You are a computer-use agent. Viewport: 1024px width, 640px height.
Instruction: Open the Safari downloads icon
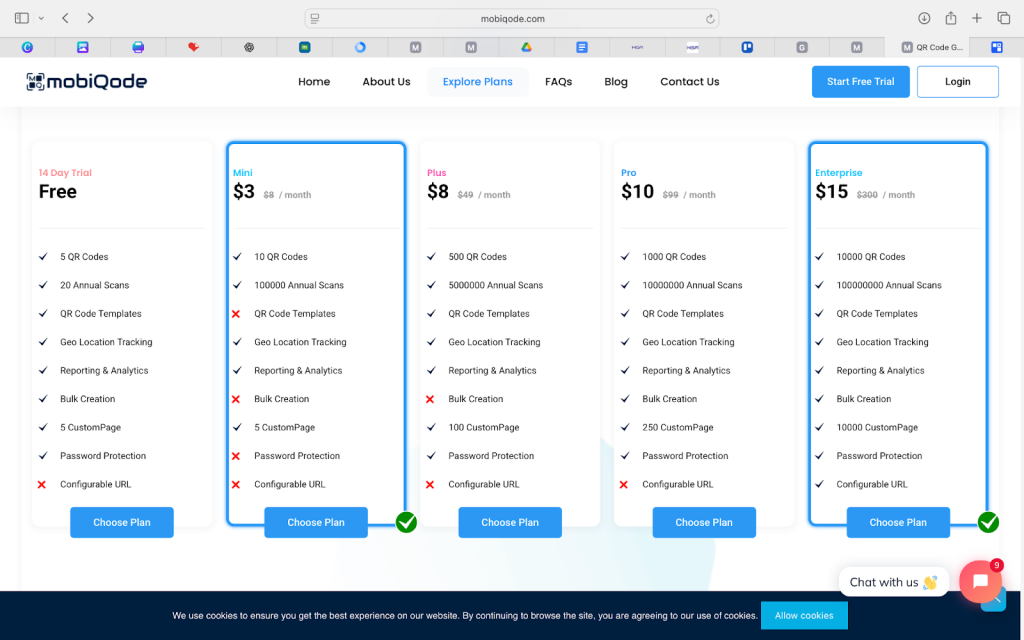[924, 18]
